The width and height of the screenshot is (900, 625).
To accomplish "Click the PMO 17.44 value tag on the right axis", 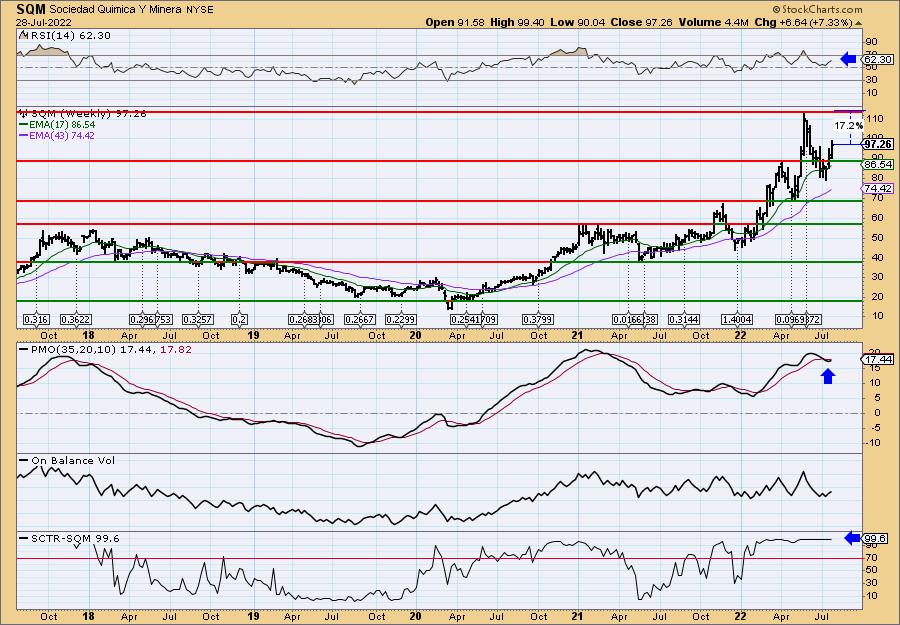I will tap(878, 359).
